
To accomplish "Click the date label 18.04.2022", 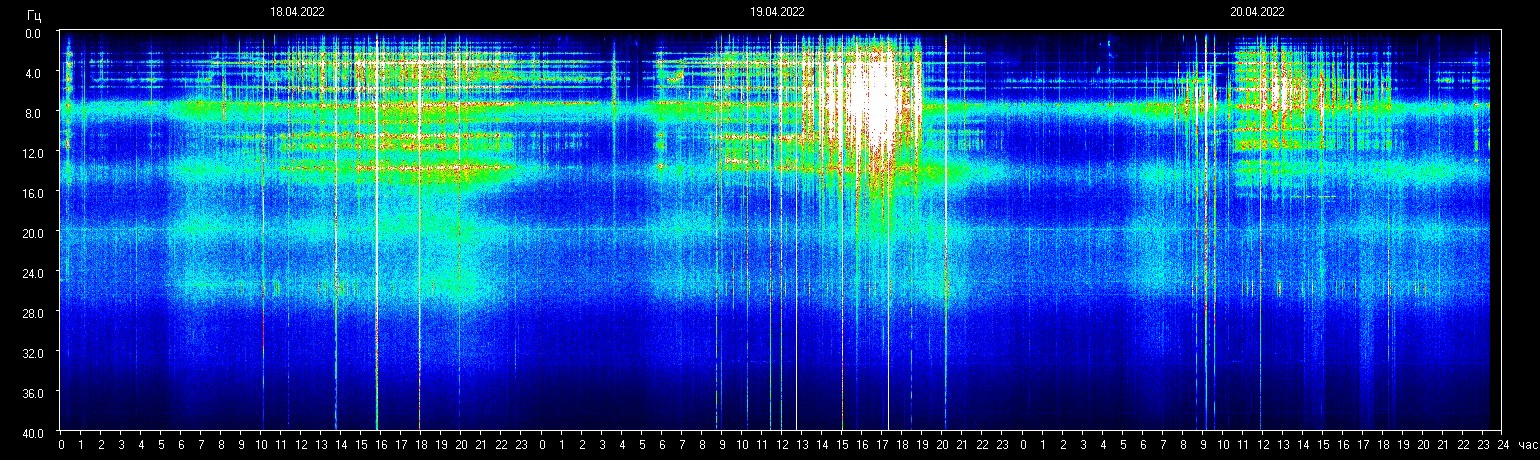I will pos(297,12).
